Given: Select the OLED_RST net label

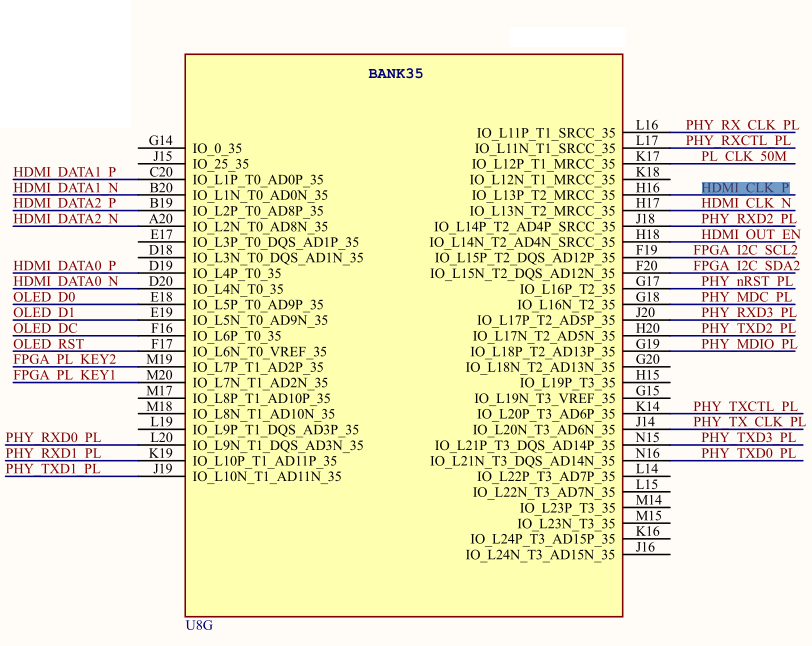Looking at the screenshot, I should pos(49,344).
